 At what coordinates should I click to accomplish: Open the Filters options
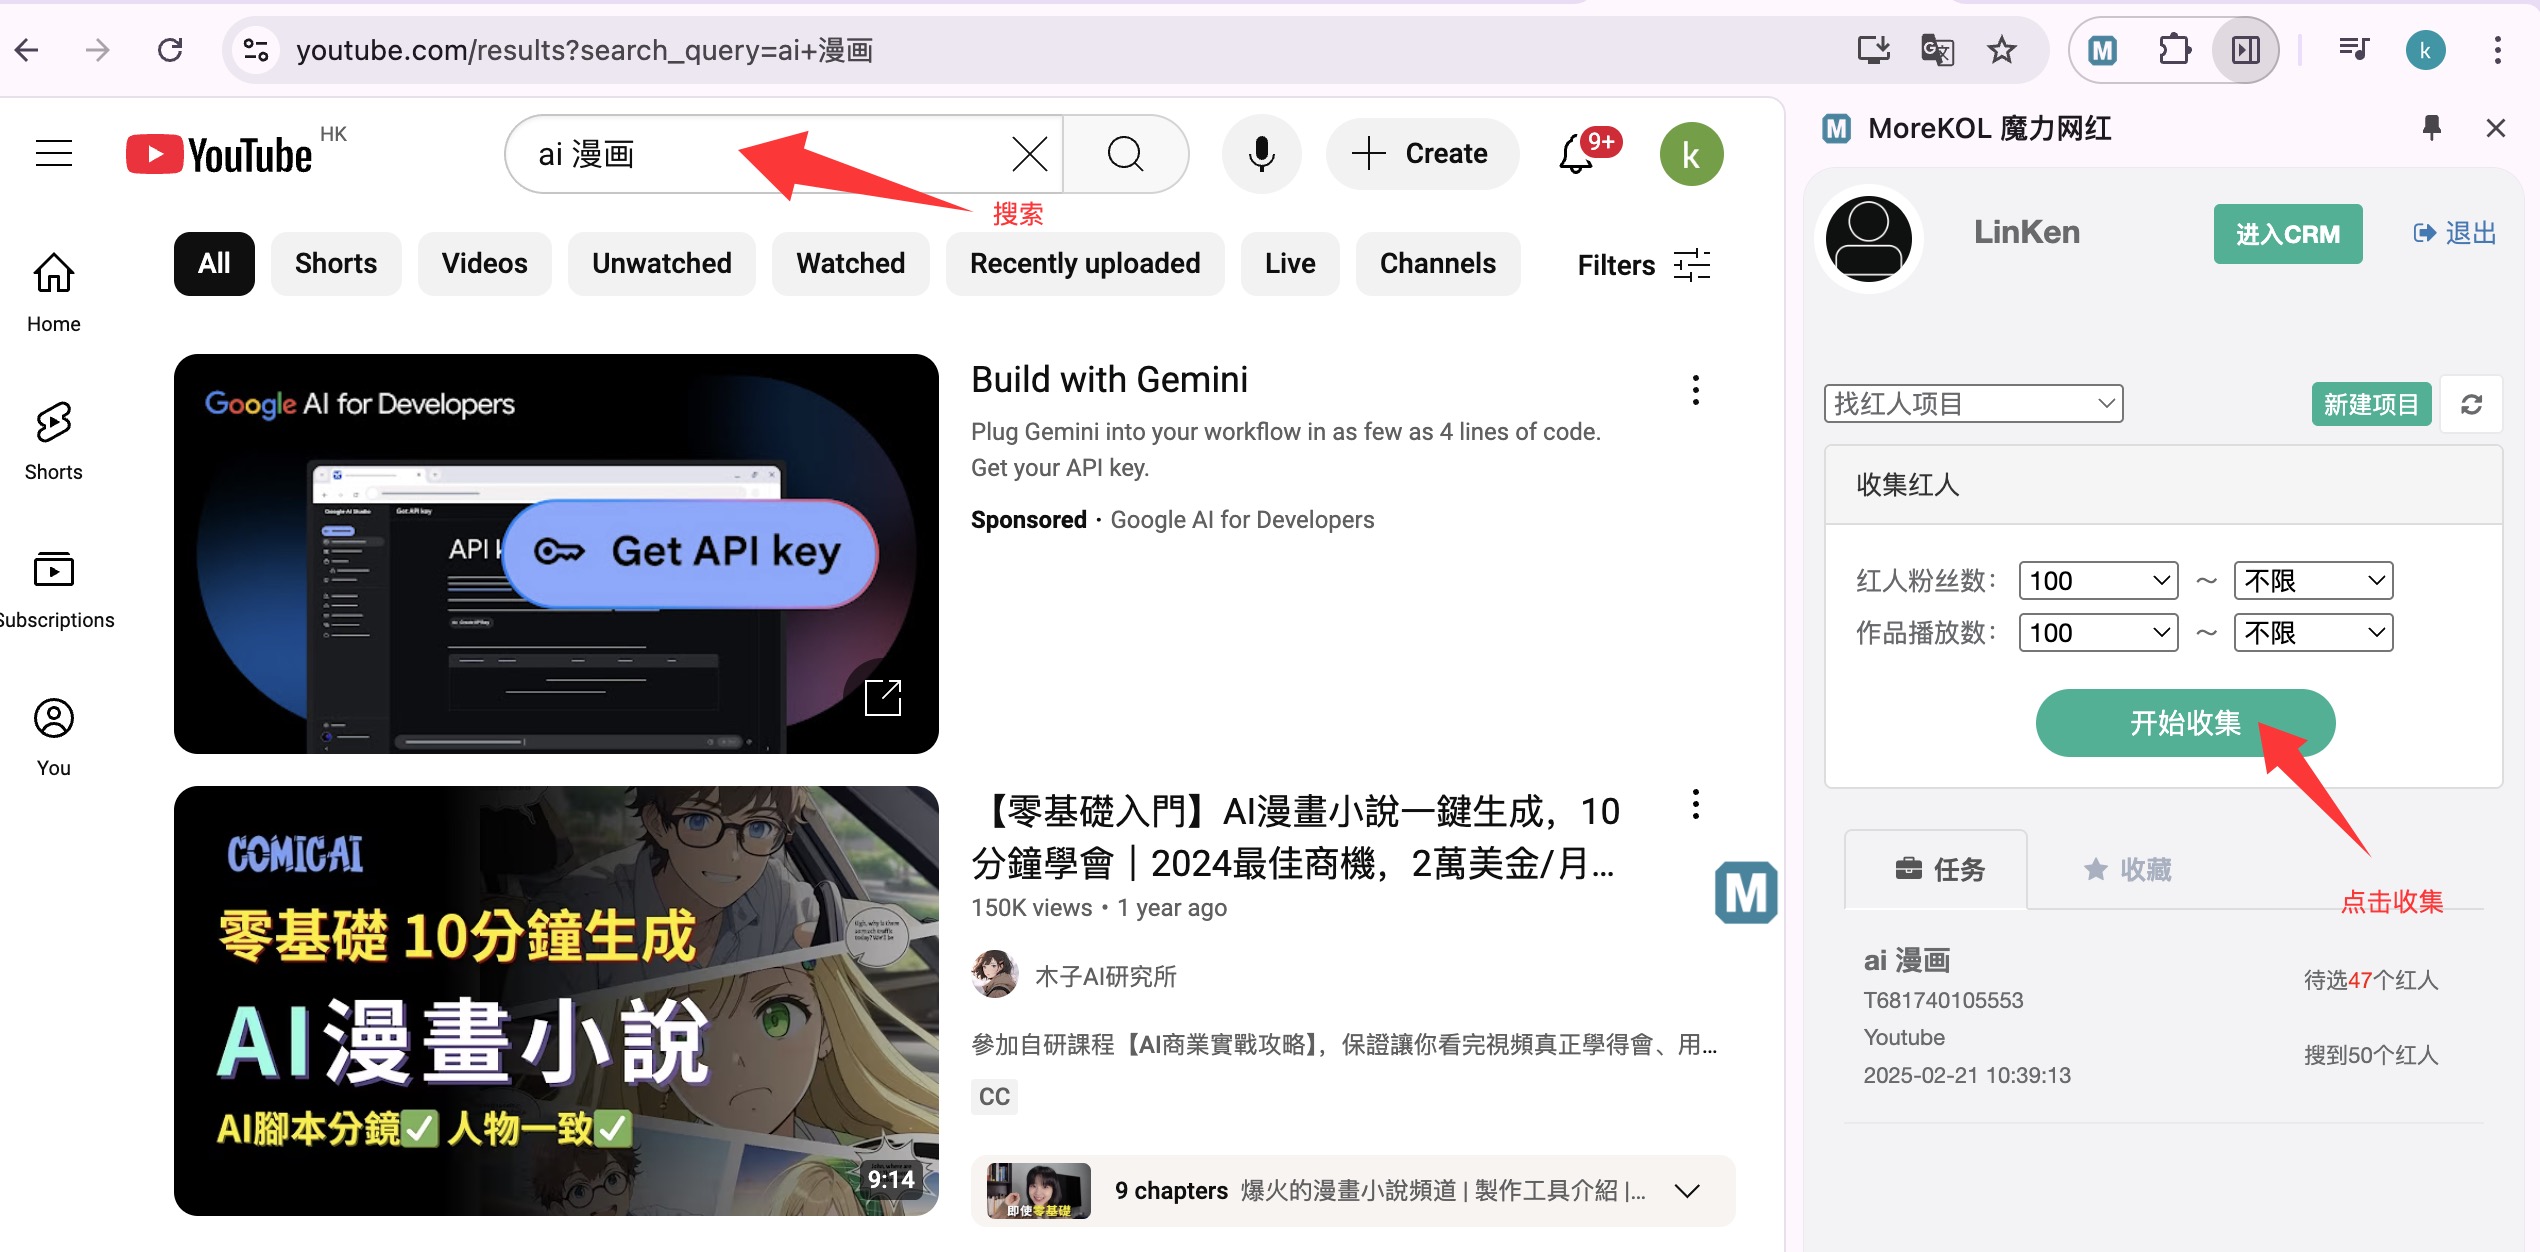1644,265
